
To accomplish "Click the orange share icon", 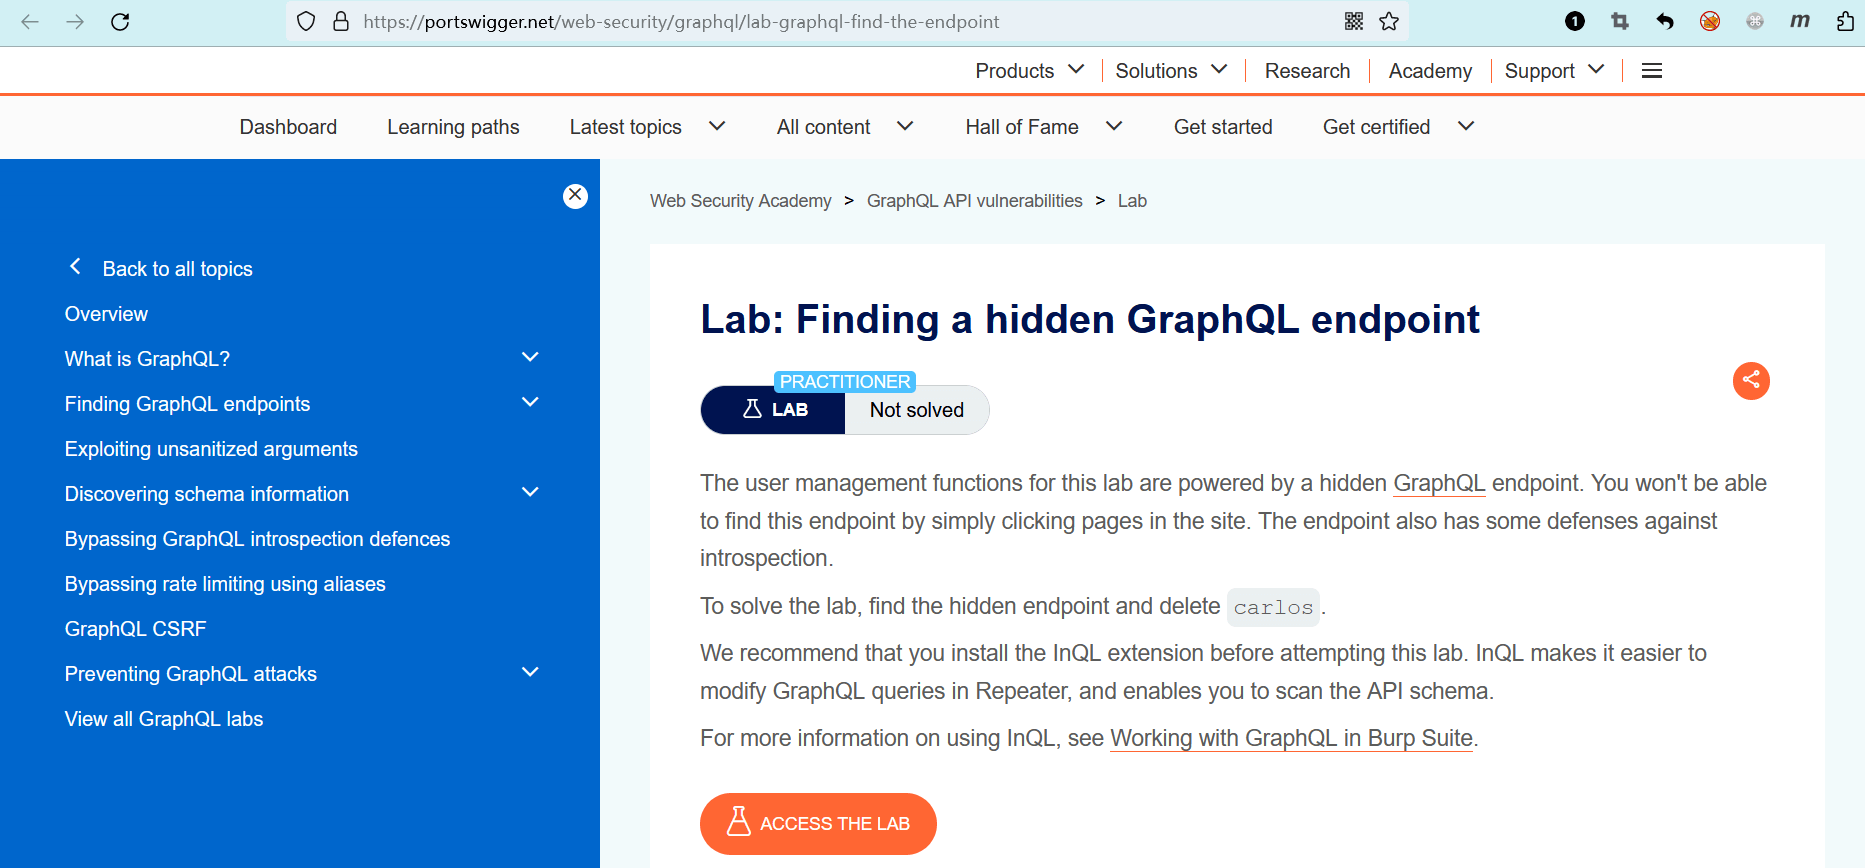I will click(x=1751, y=381).
